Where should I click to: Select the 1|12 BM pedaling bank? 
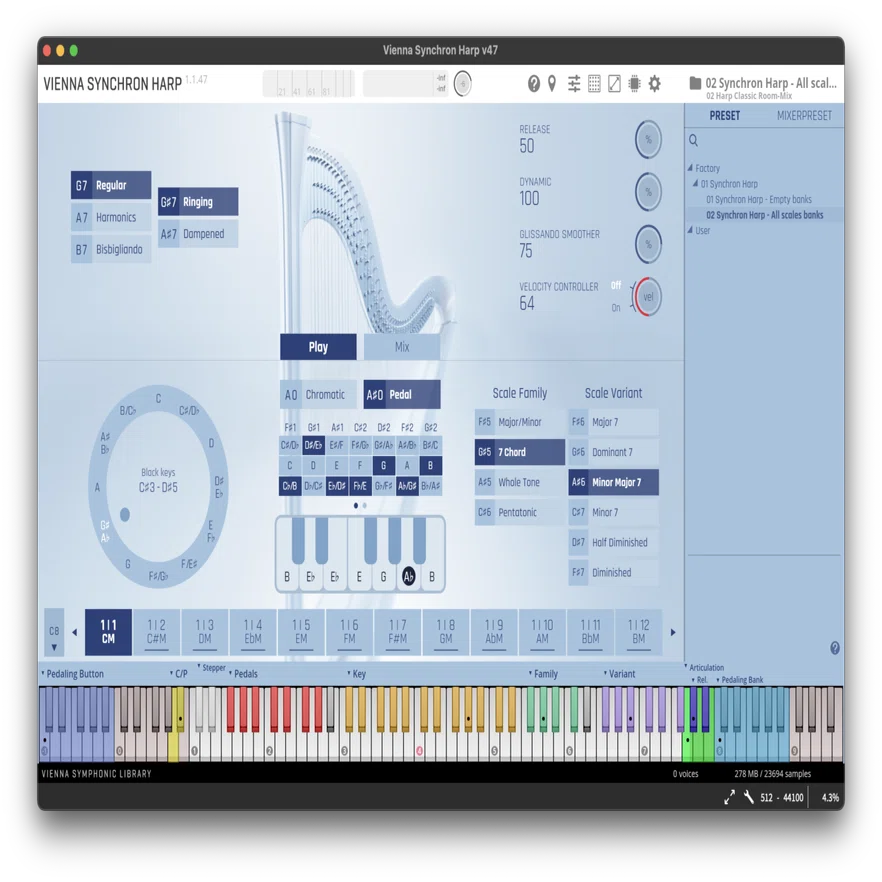pos(638,632)
